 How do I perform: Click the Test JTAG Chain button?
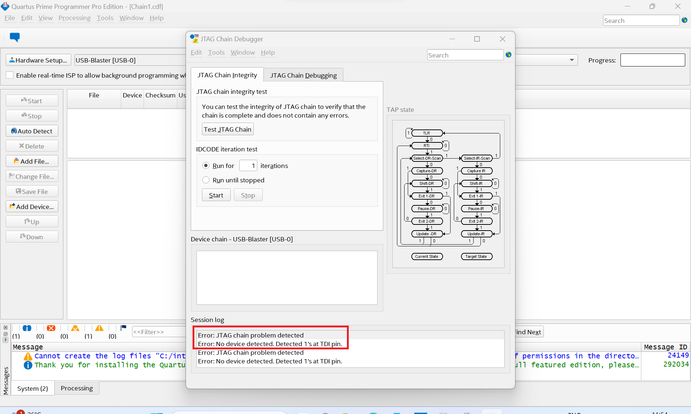coord(227,129)
